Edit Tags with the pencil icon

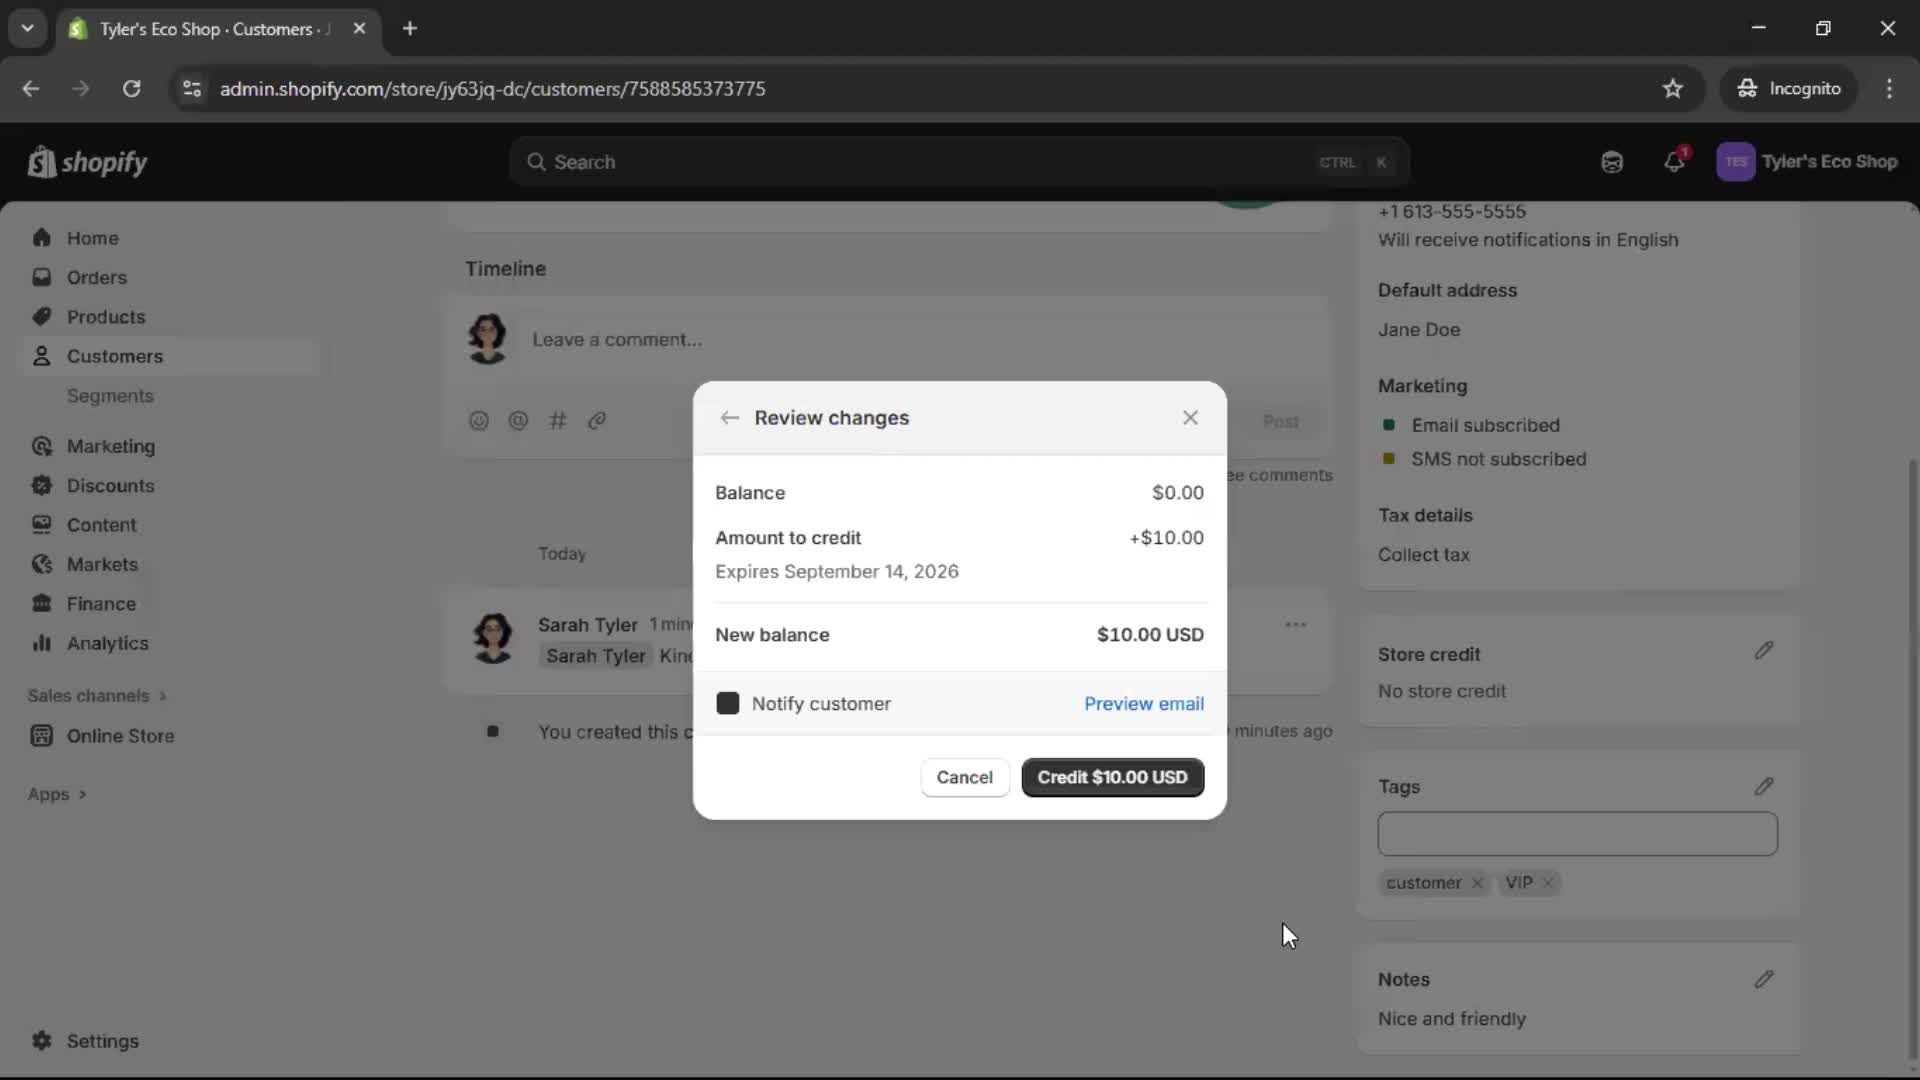[1763, 786]
